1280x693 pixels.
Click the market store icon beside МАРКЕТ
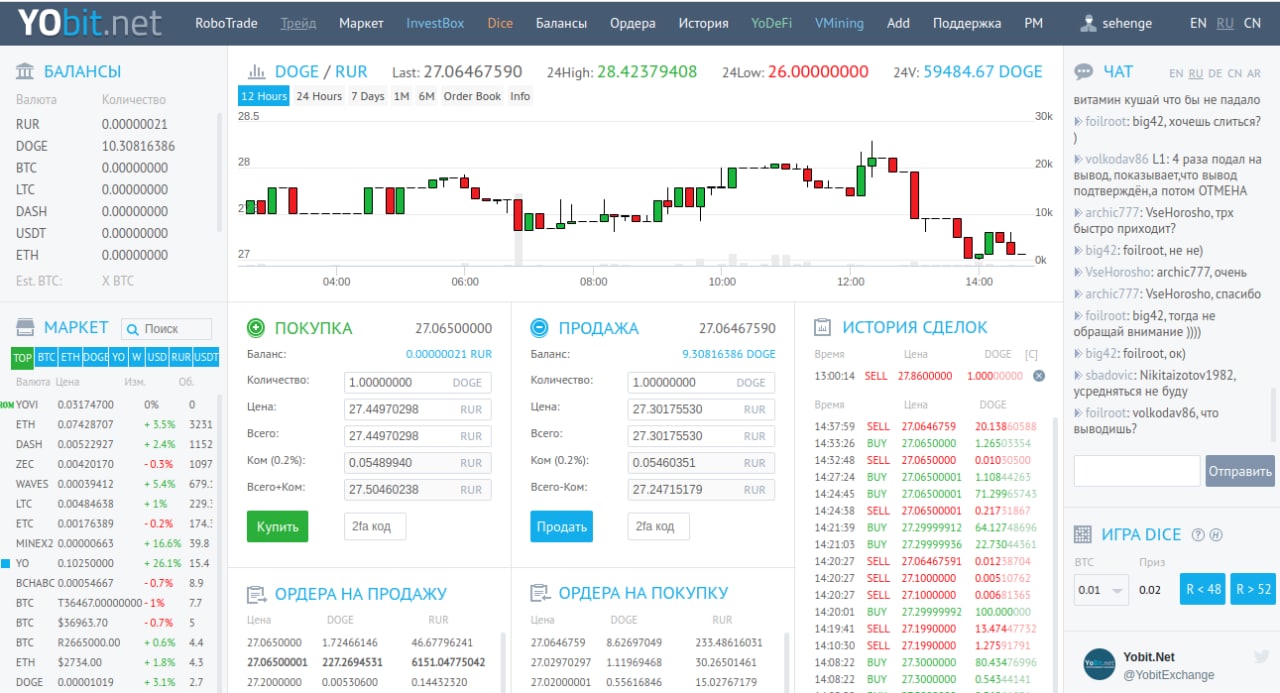click(x=25, y=328)
